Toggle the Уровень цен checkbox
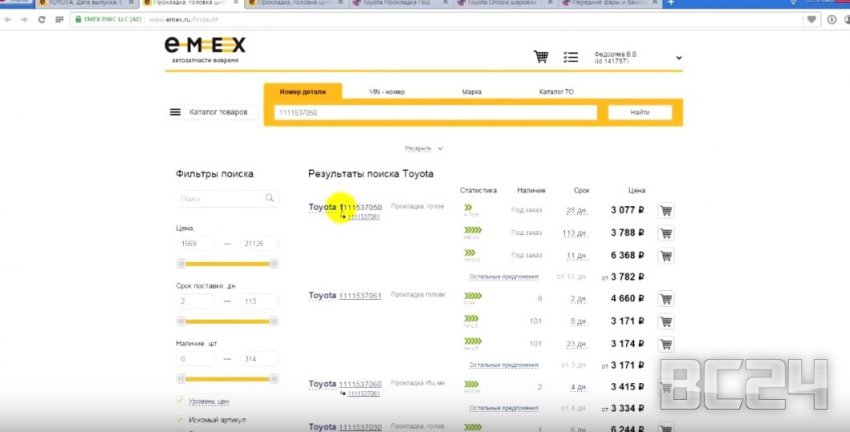Image resolution: width=850 pixels, height=432 pixels. click(x=179, y=401)
